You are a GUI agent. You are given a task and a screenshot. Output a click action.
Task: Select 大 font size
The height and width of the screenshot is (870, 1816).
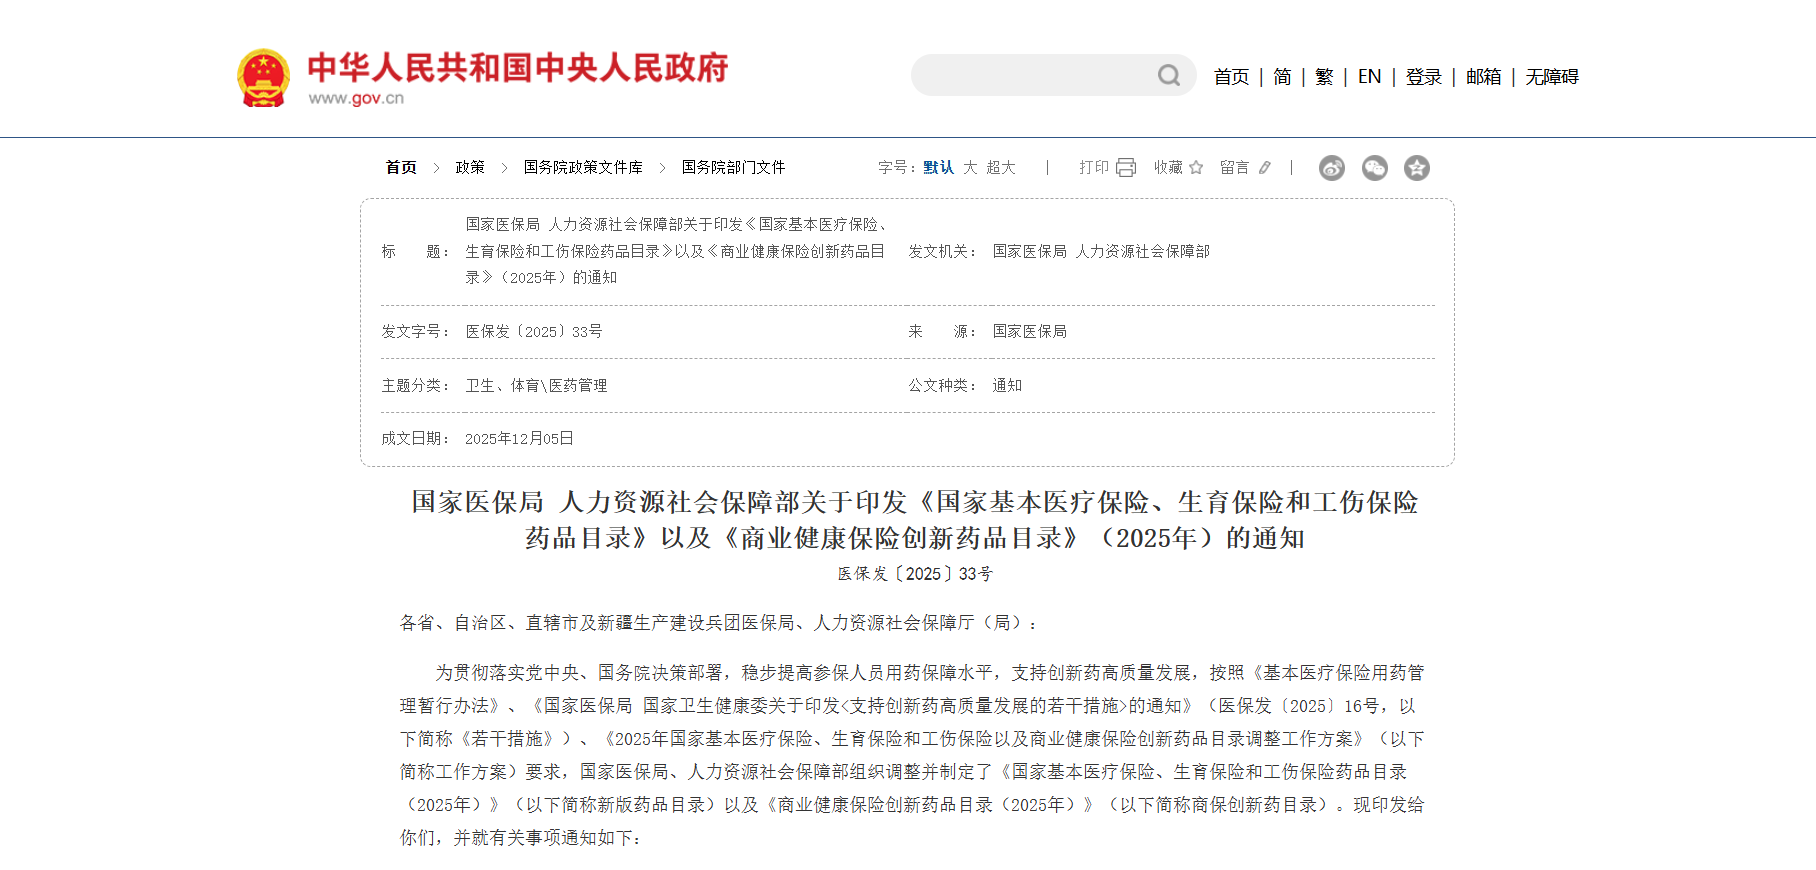(970, 167)
